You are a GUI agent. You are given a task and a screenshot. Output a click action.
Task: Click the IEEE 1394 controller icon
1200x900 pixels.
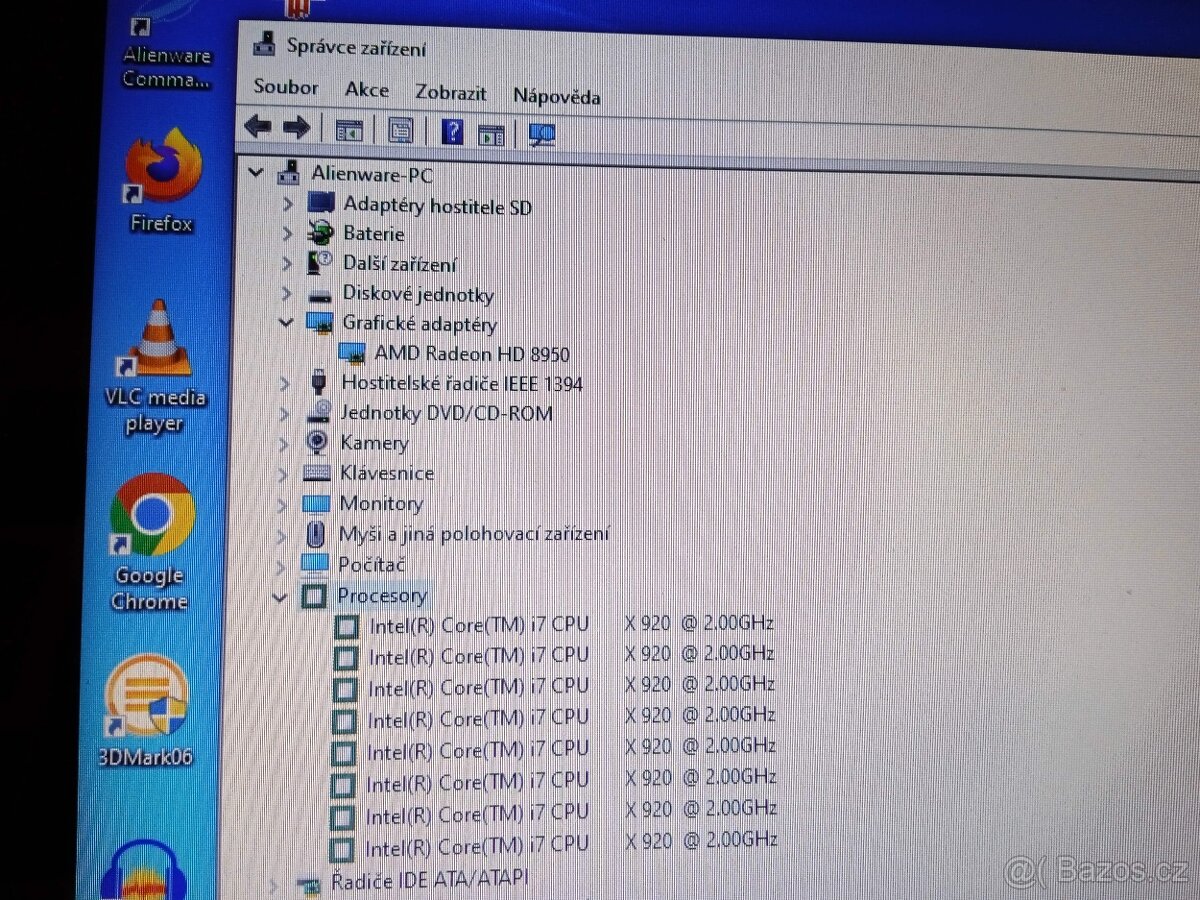pos(319,382)
